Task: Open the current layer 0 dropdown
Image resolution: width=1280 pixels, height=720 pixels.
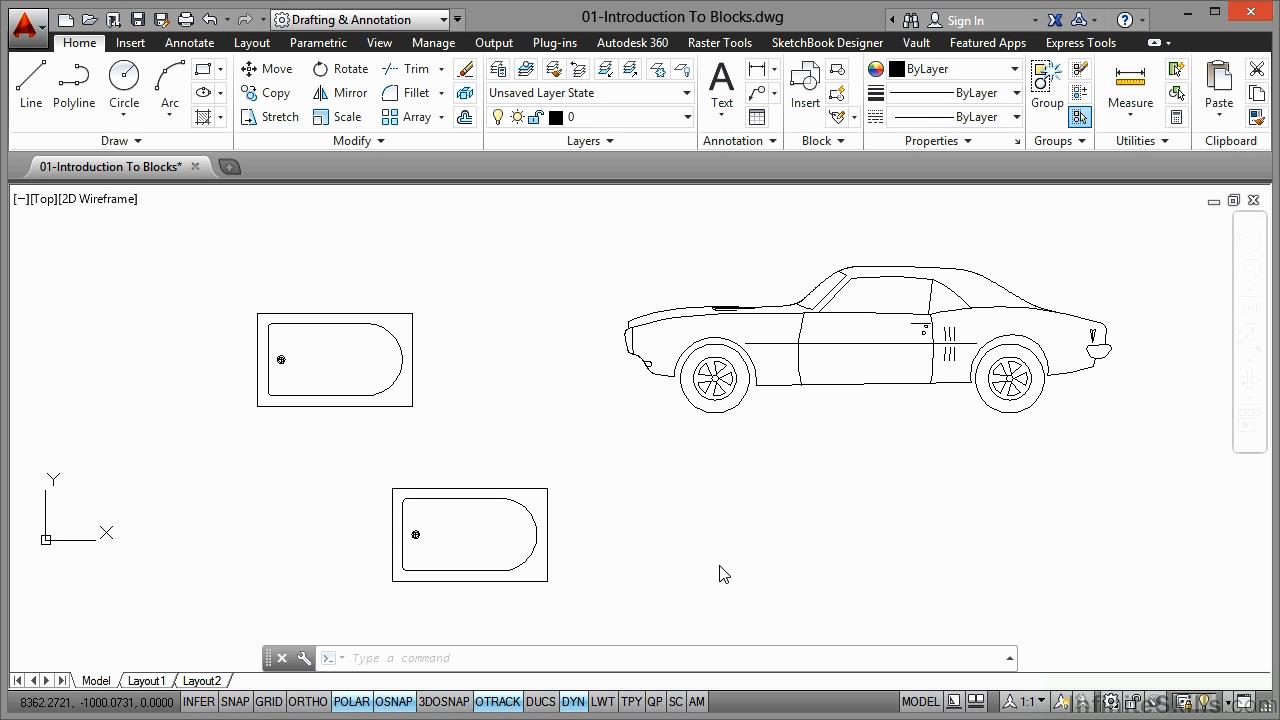Action: pyautogui.click(x=620, y=117)
